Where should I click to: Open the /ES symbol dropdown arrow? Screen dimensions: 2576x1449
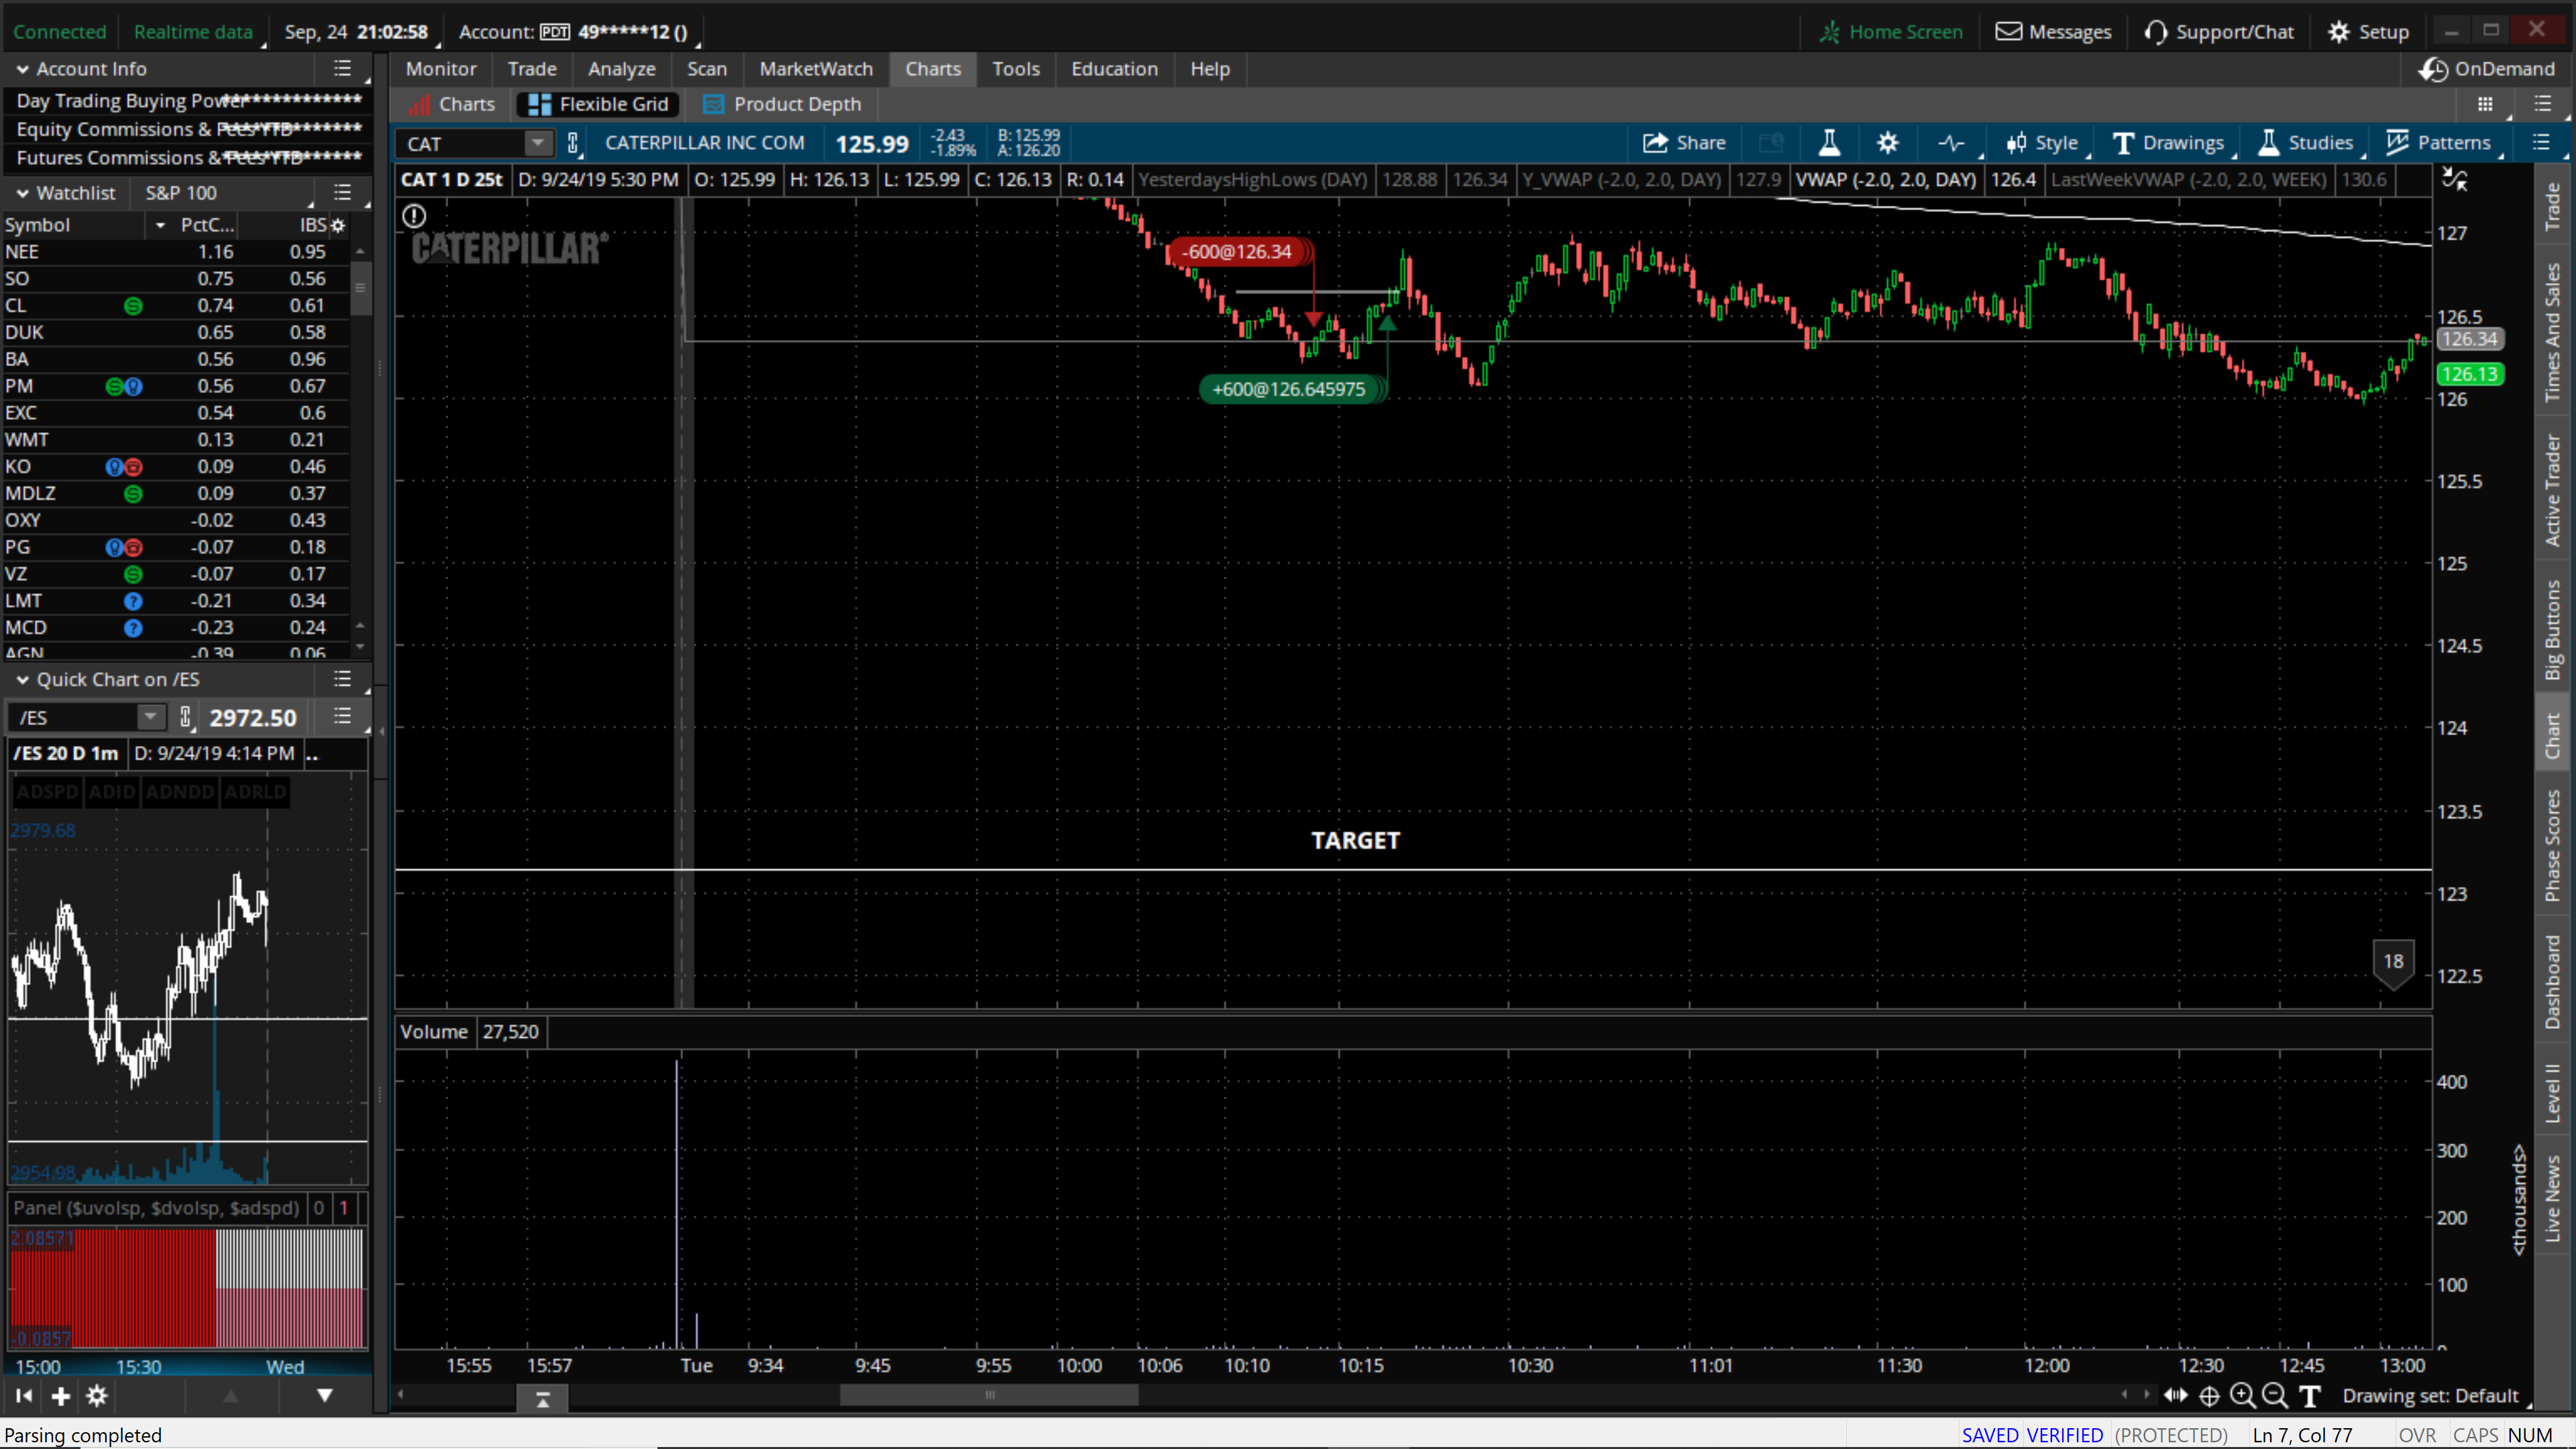tap(150, 717)
